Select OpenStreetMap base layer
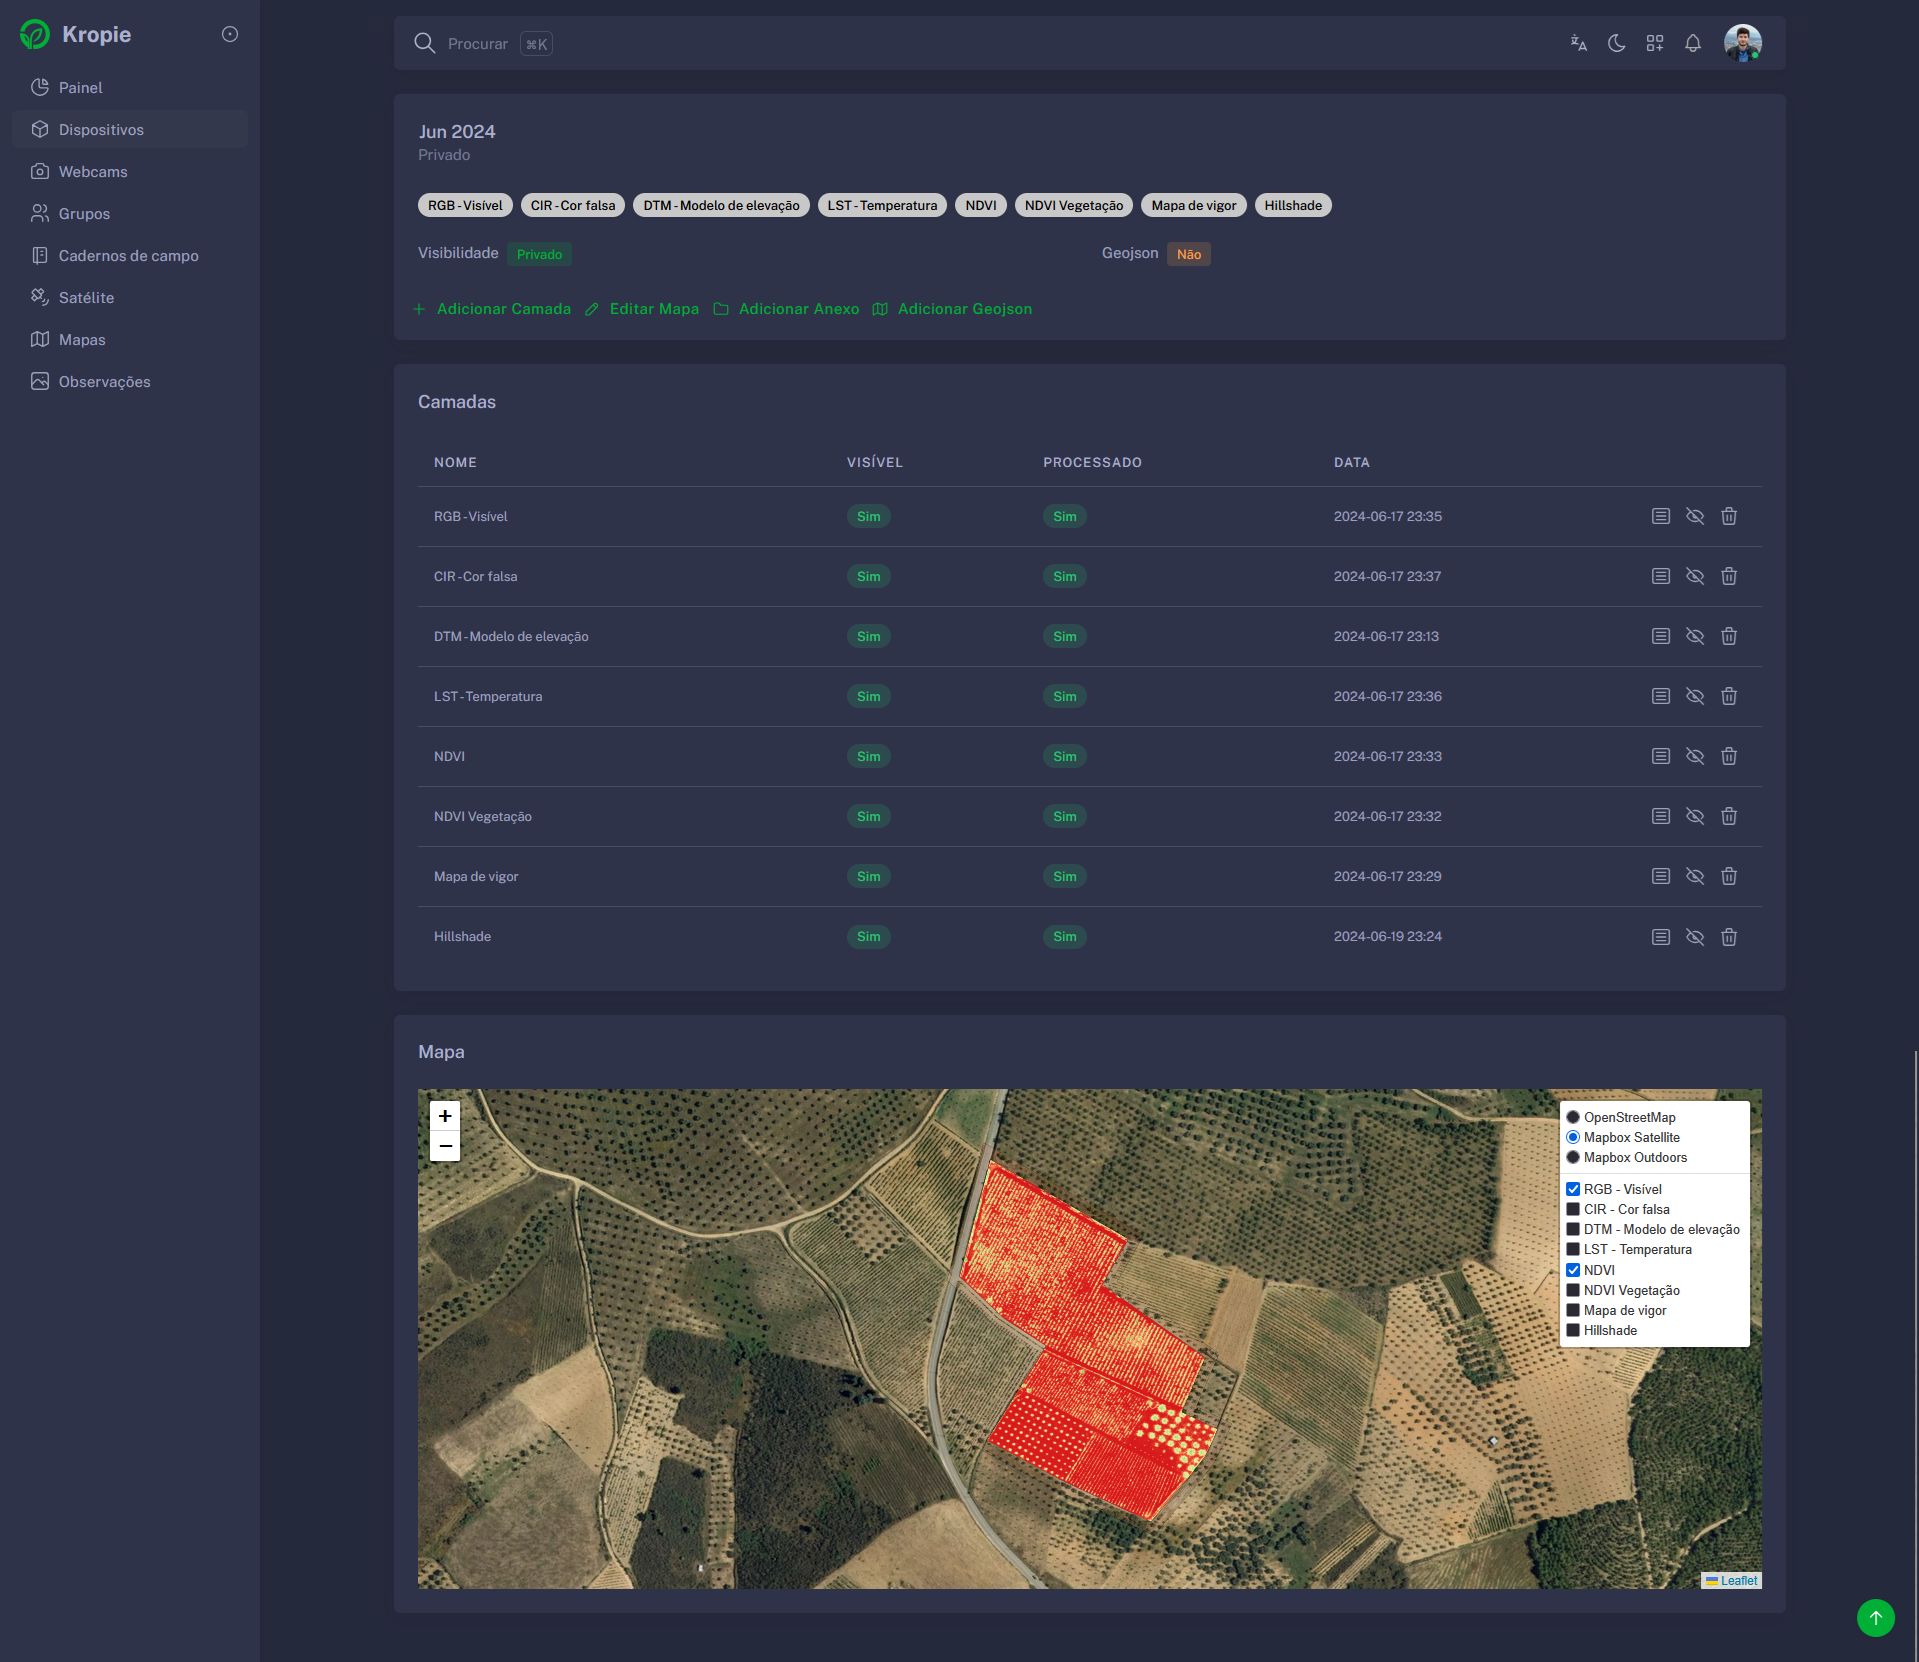The height and width of the screenshot is (1662, 1919). (1573, 1117)
